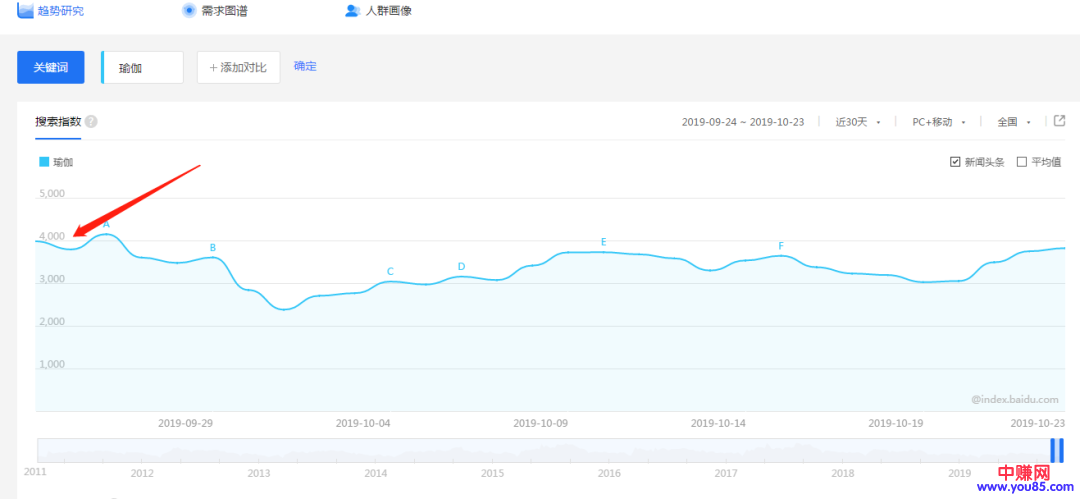Click the 瑜伽 keyword input field
Viewport: 1080px width, 499px height.
click(x=143, y=68)
